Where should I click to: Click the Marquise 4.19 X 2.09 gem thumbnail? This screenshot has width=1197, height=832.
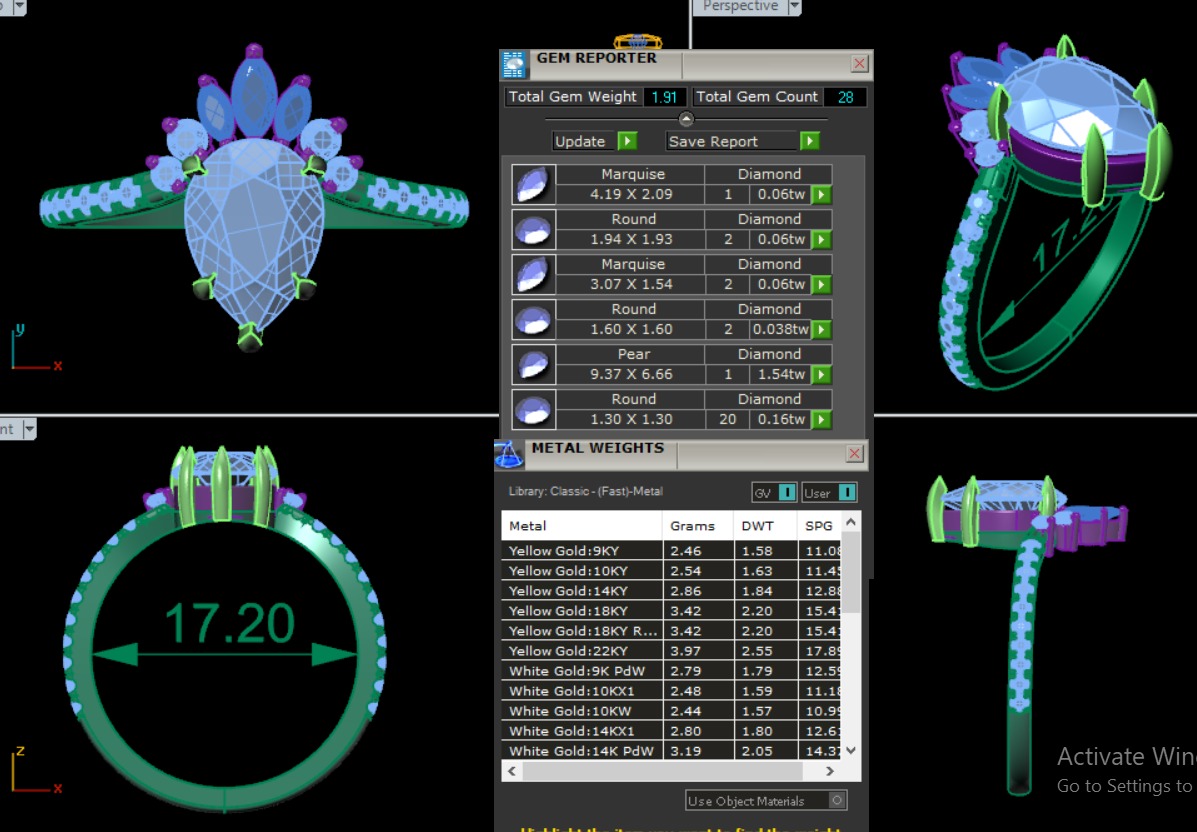tap(533, 185)
